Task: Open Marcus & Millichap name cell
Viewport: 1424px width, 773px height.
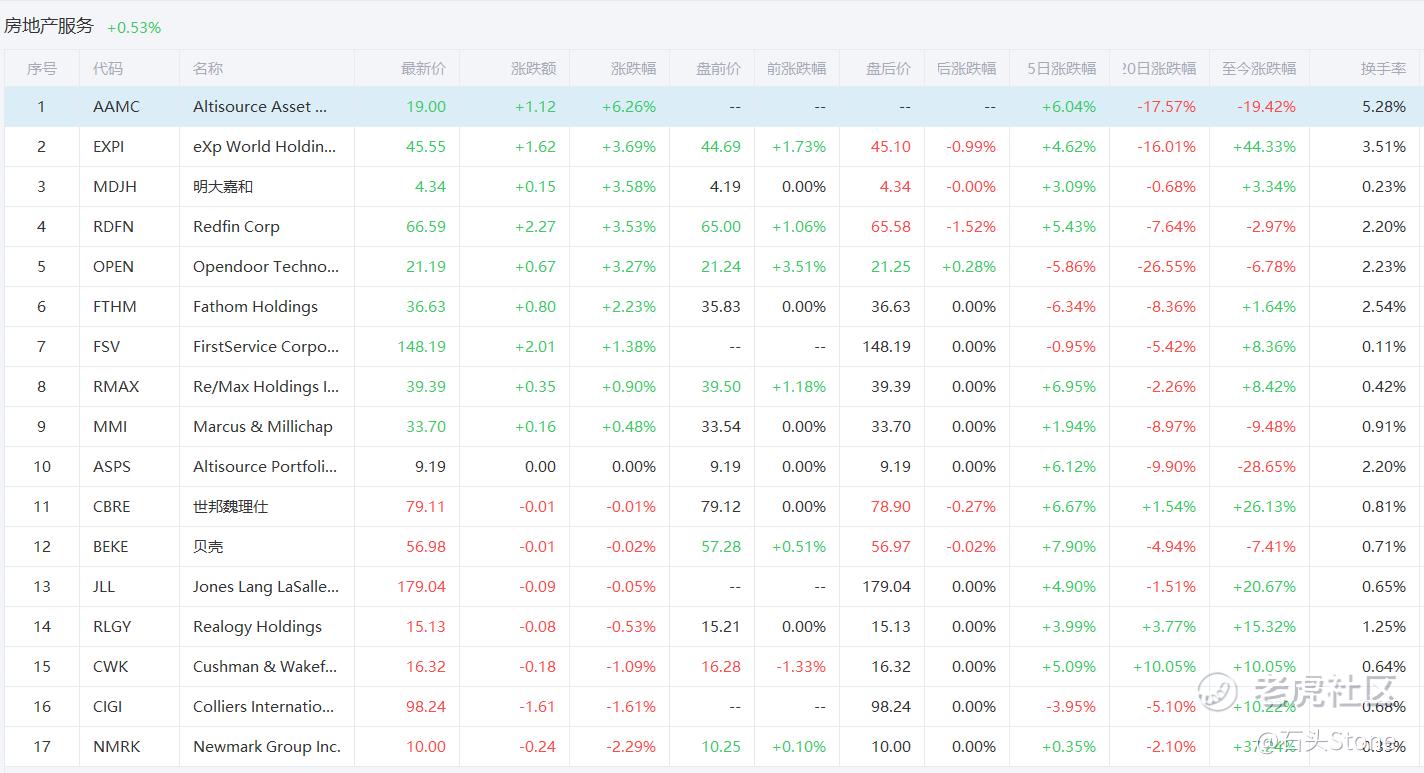Action: [263, 427]
